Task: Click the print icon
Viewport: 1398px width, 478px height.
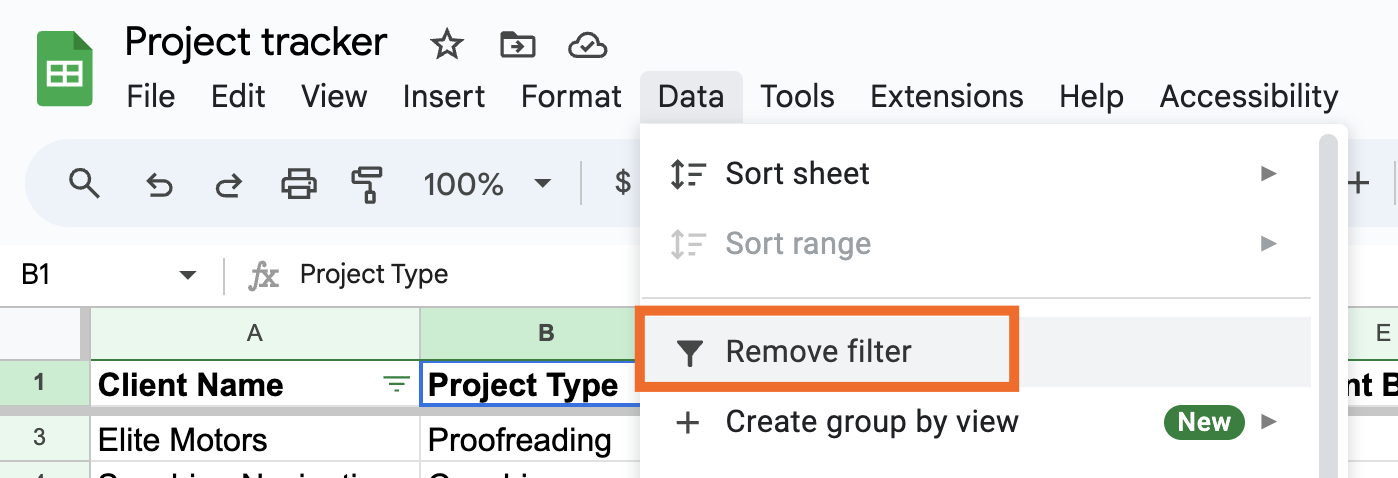Action: (299, 184)
